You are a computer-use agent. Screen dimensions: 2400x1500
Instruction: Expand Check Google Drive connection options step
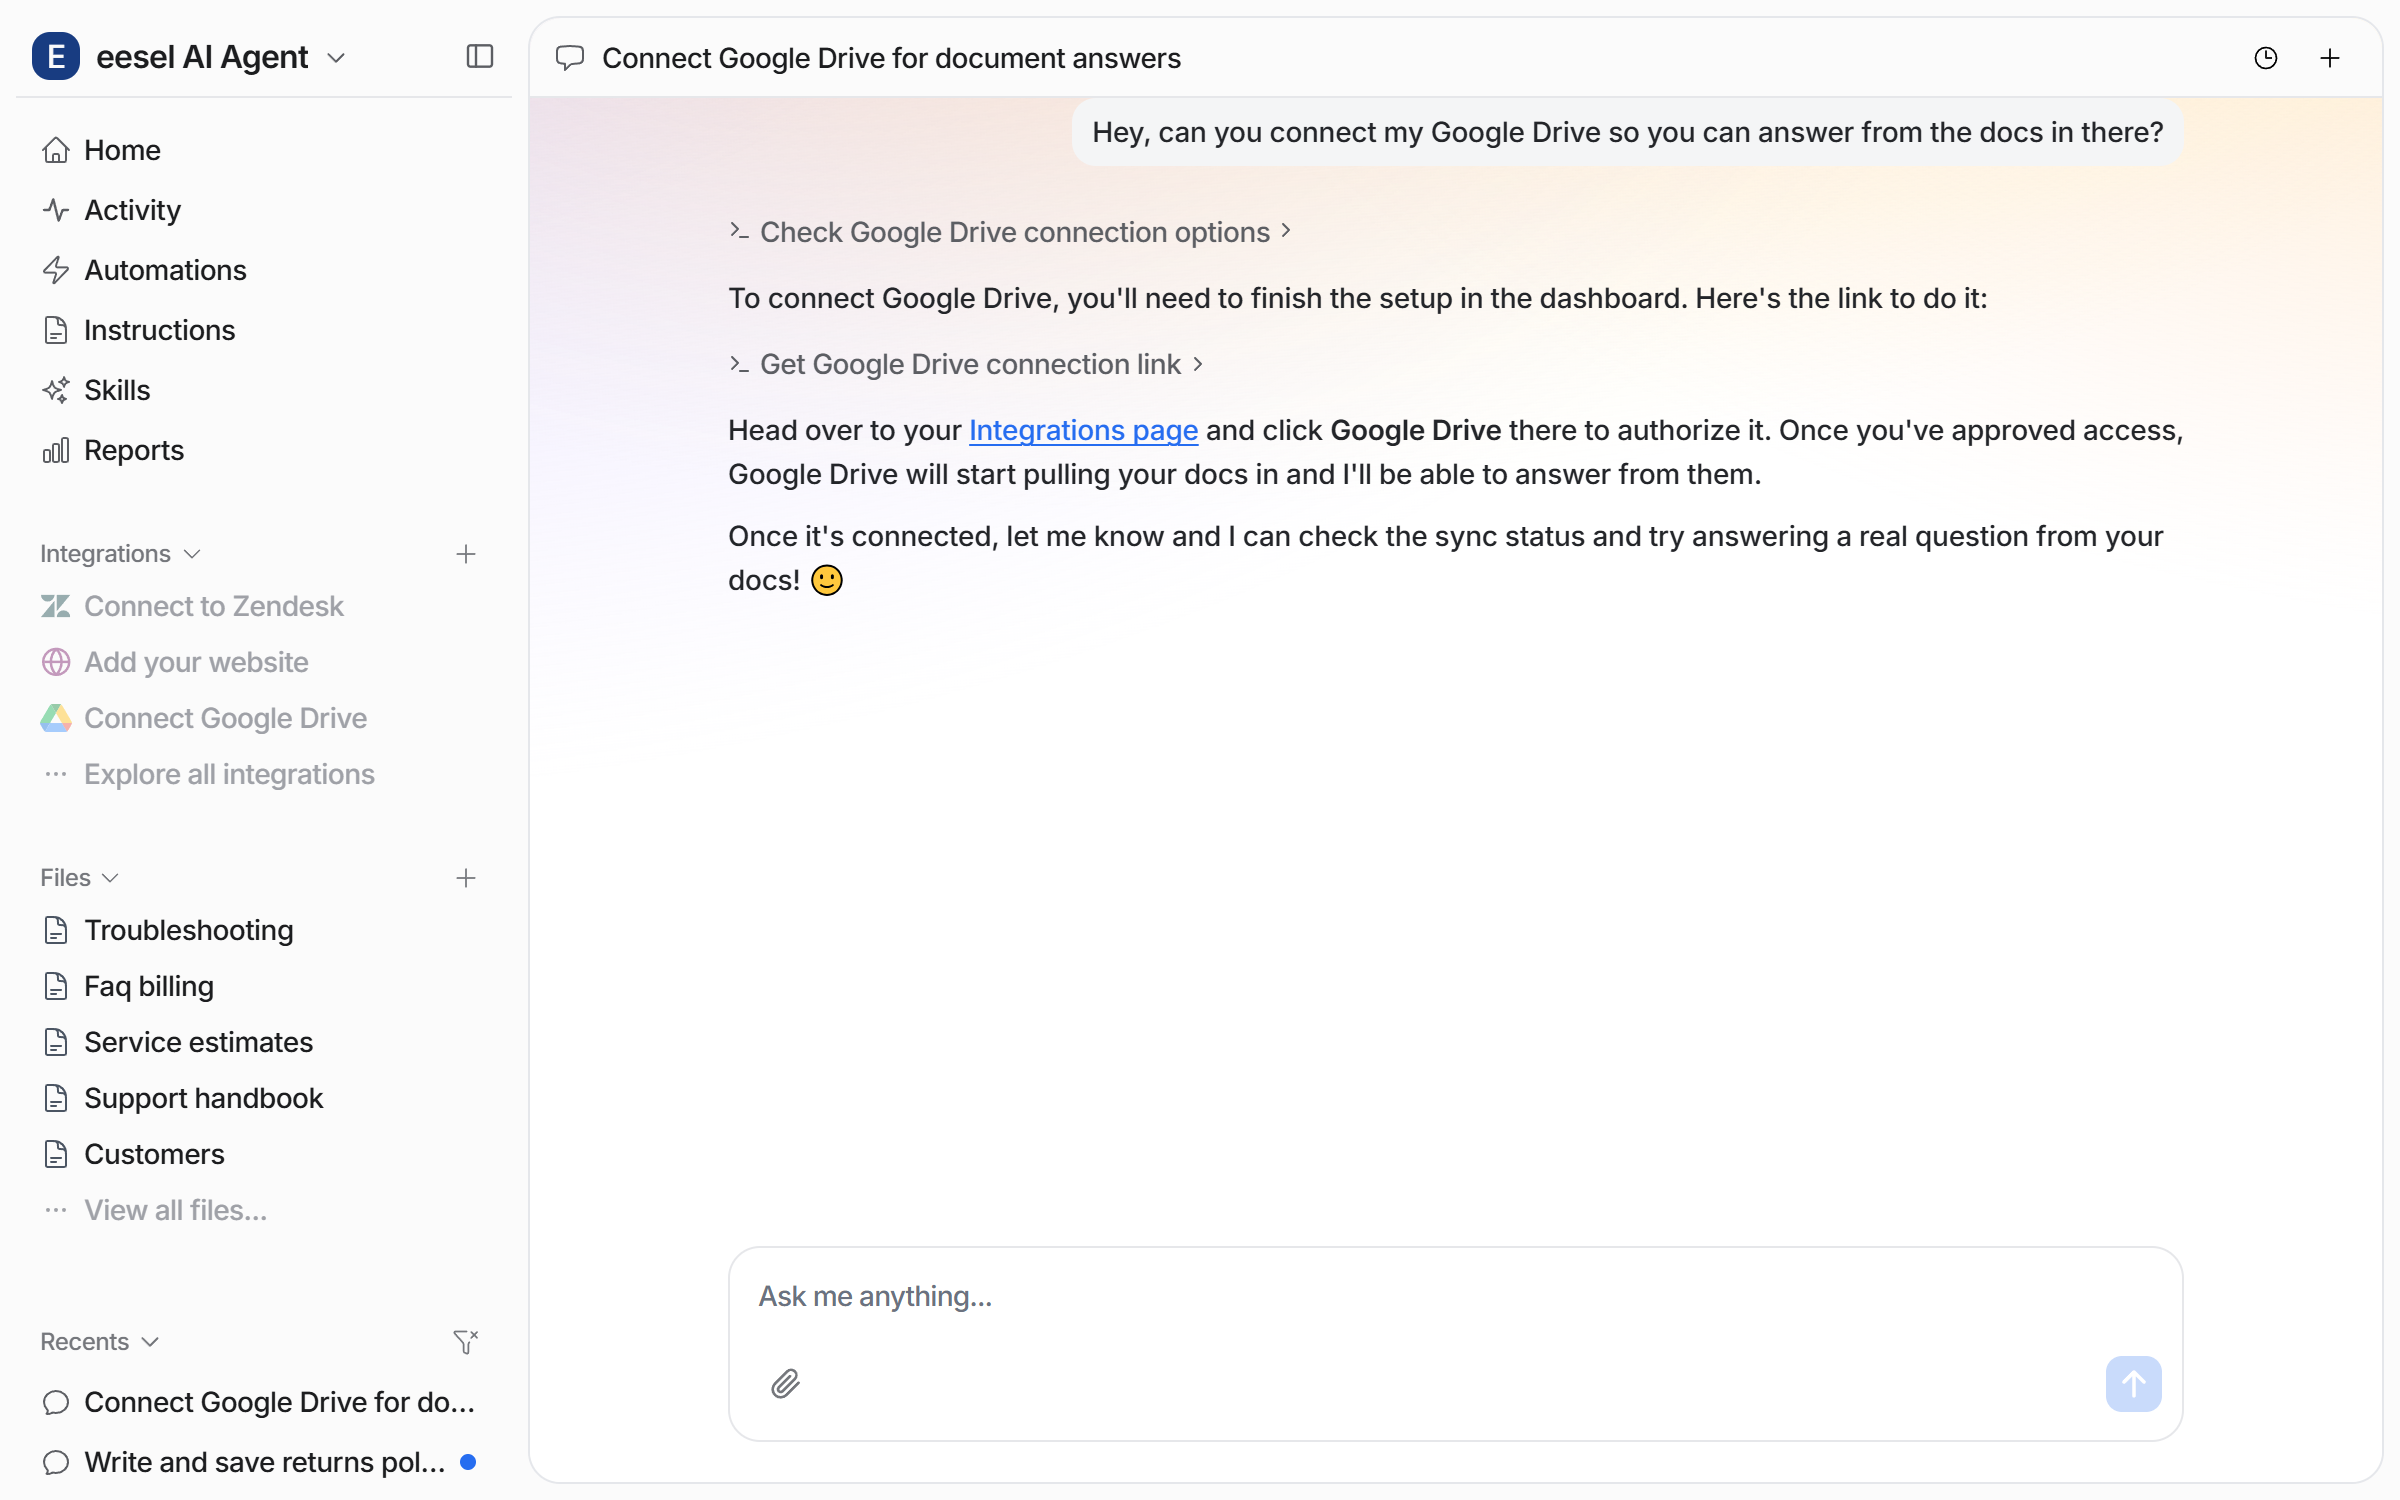(x=1010, y=232)
